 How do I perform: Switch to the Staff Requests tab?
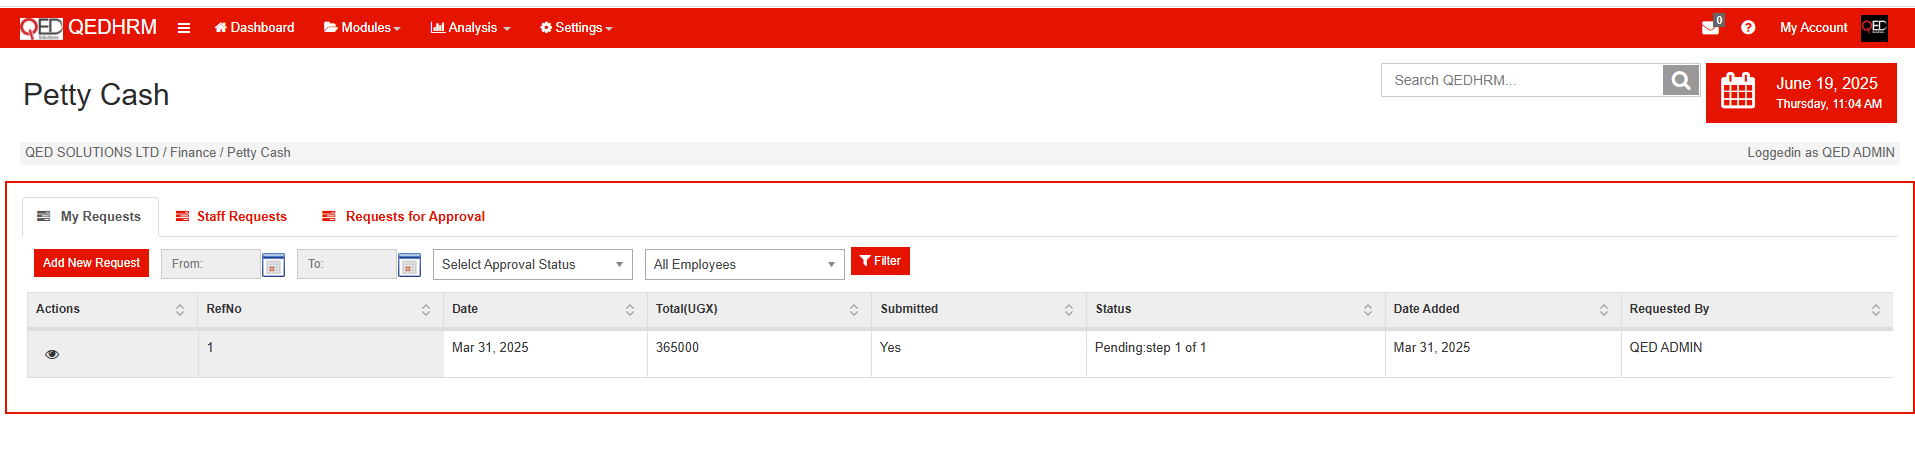coord(231,217)
